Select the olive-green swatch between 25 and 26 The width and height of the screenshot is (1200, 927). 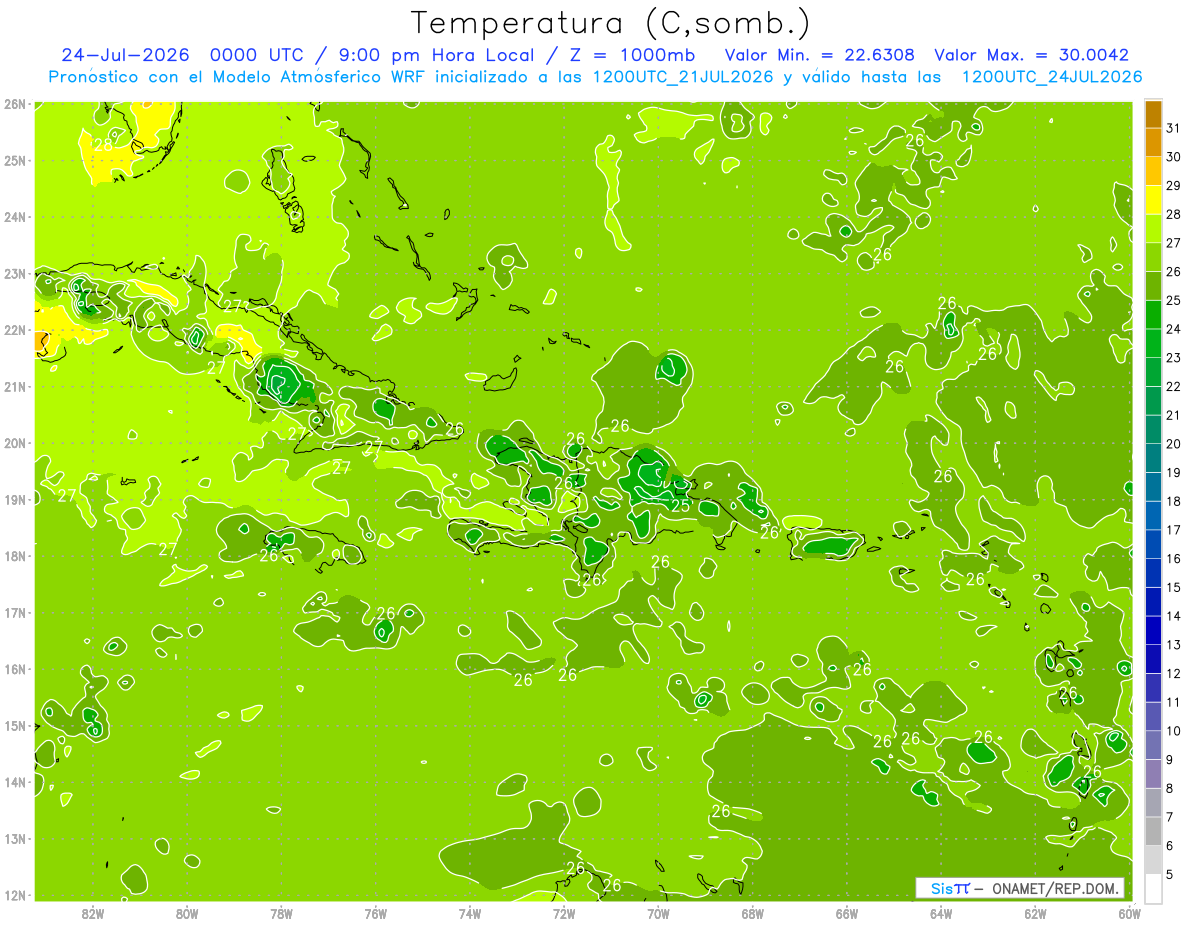pyautogui.click(x=1153, y=286)
